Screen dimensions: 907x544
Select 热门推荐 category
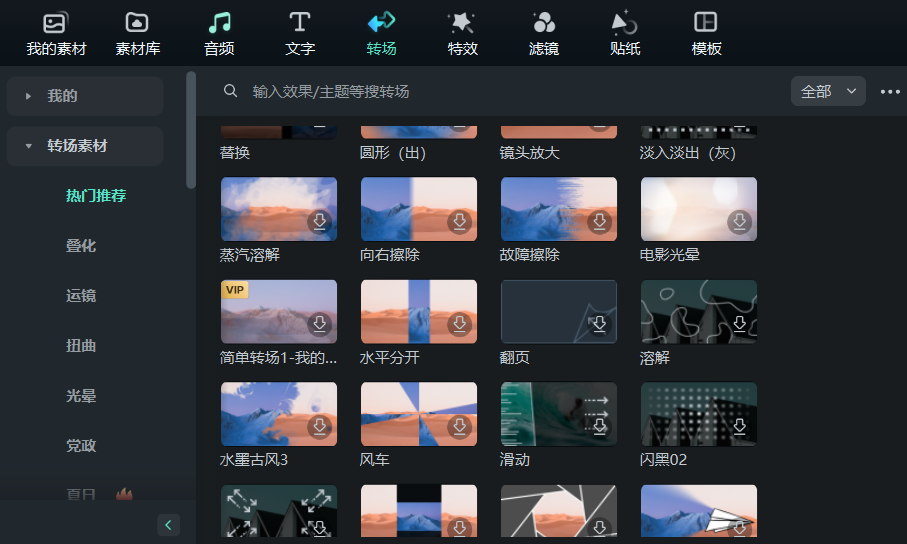[x=96, y=196]
